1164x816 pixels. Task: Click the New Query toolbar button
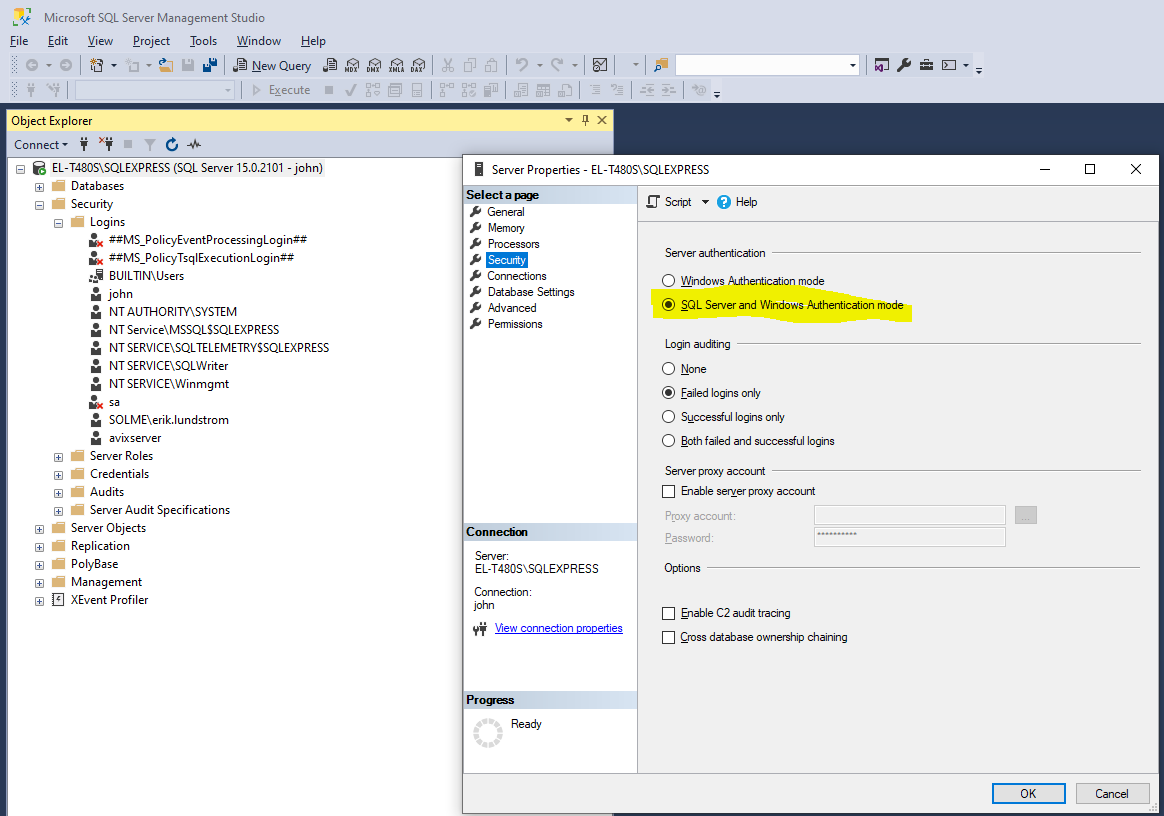click(272, 65)
